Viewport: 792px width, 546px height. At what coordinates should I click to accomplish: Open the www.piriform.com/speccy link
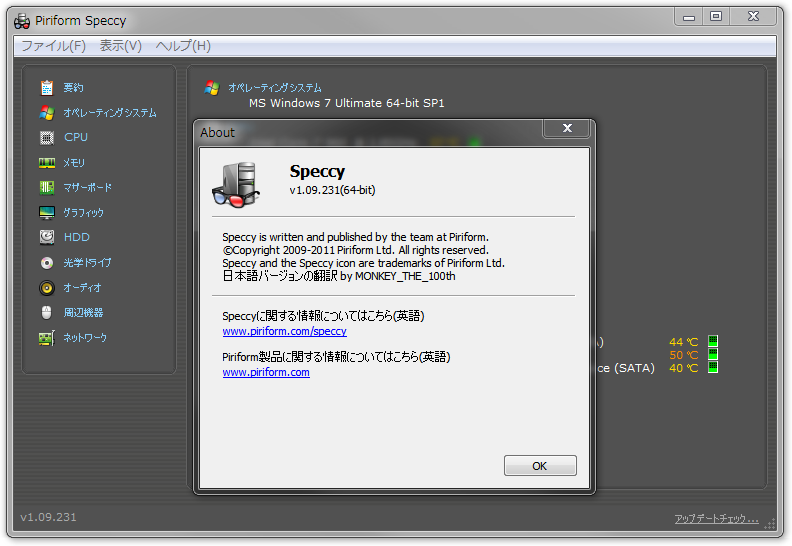pos(284,331)
